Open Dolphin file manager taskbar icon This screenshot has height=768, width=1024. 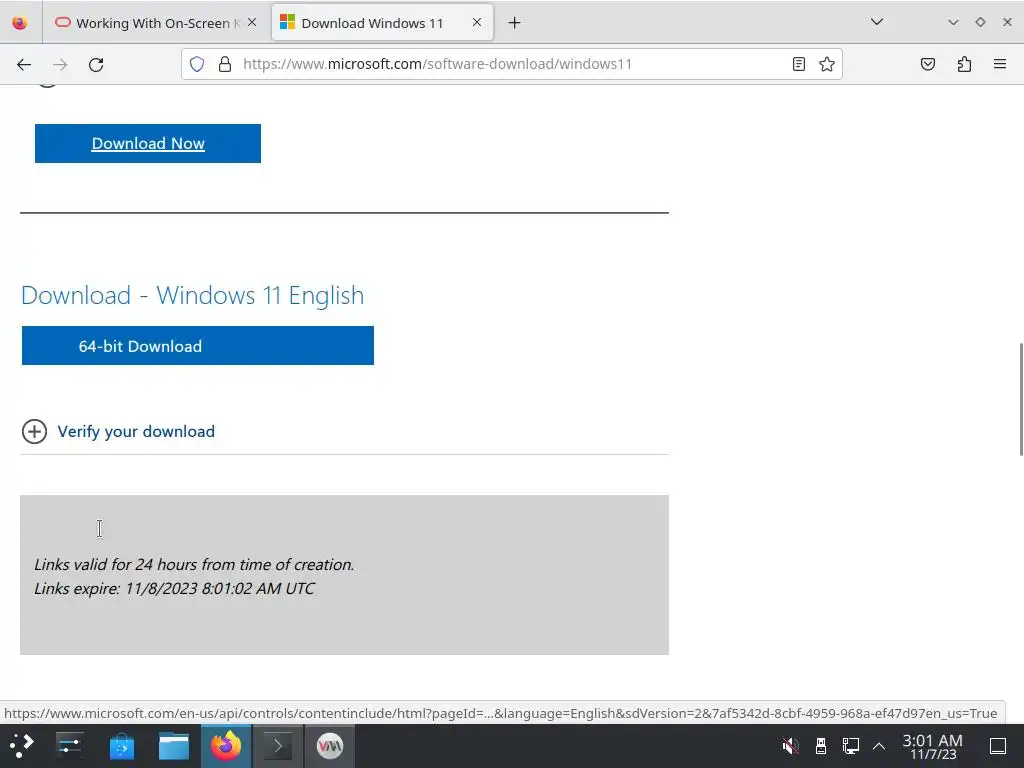click(x=174, y=746)
